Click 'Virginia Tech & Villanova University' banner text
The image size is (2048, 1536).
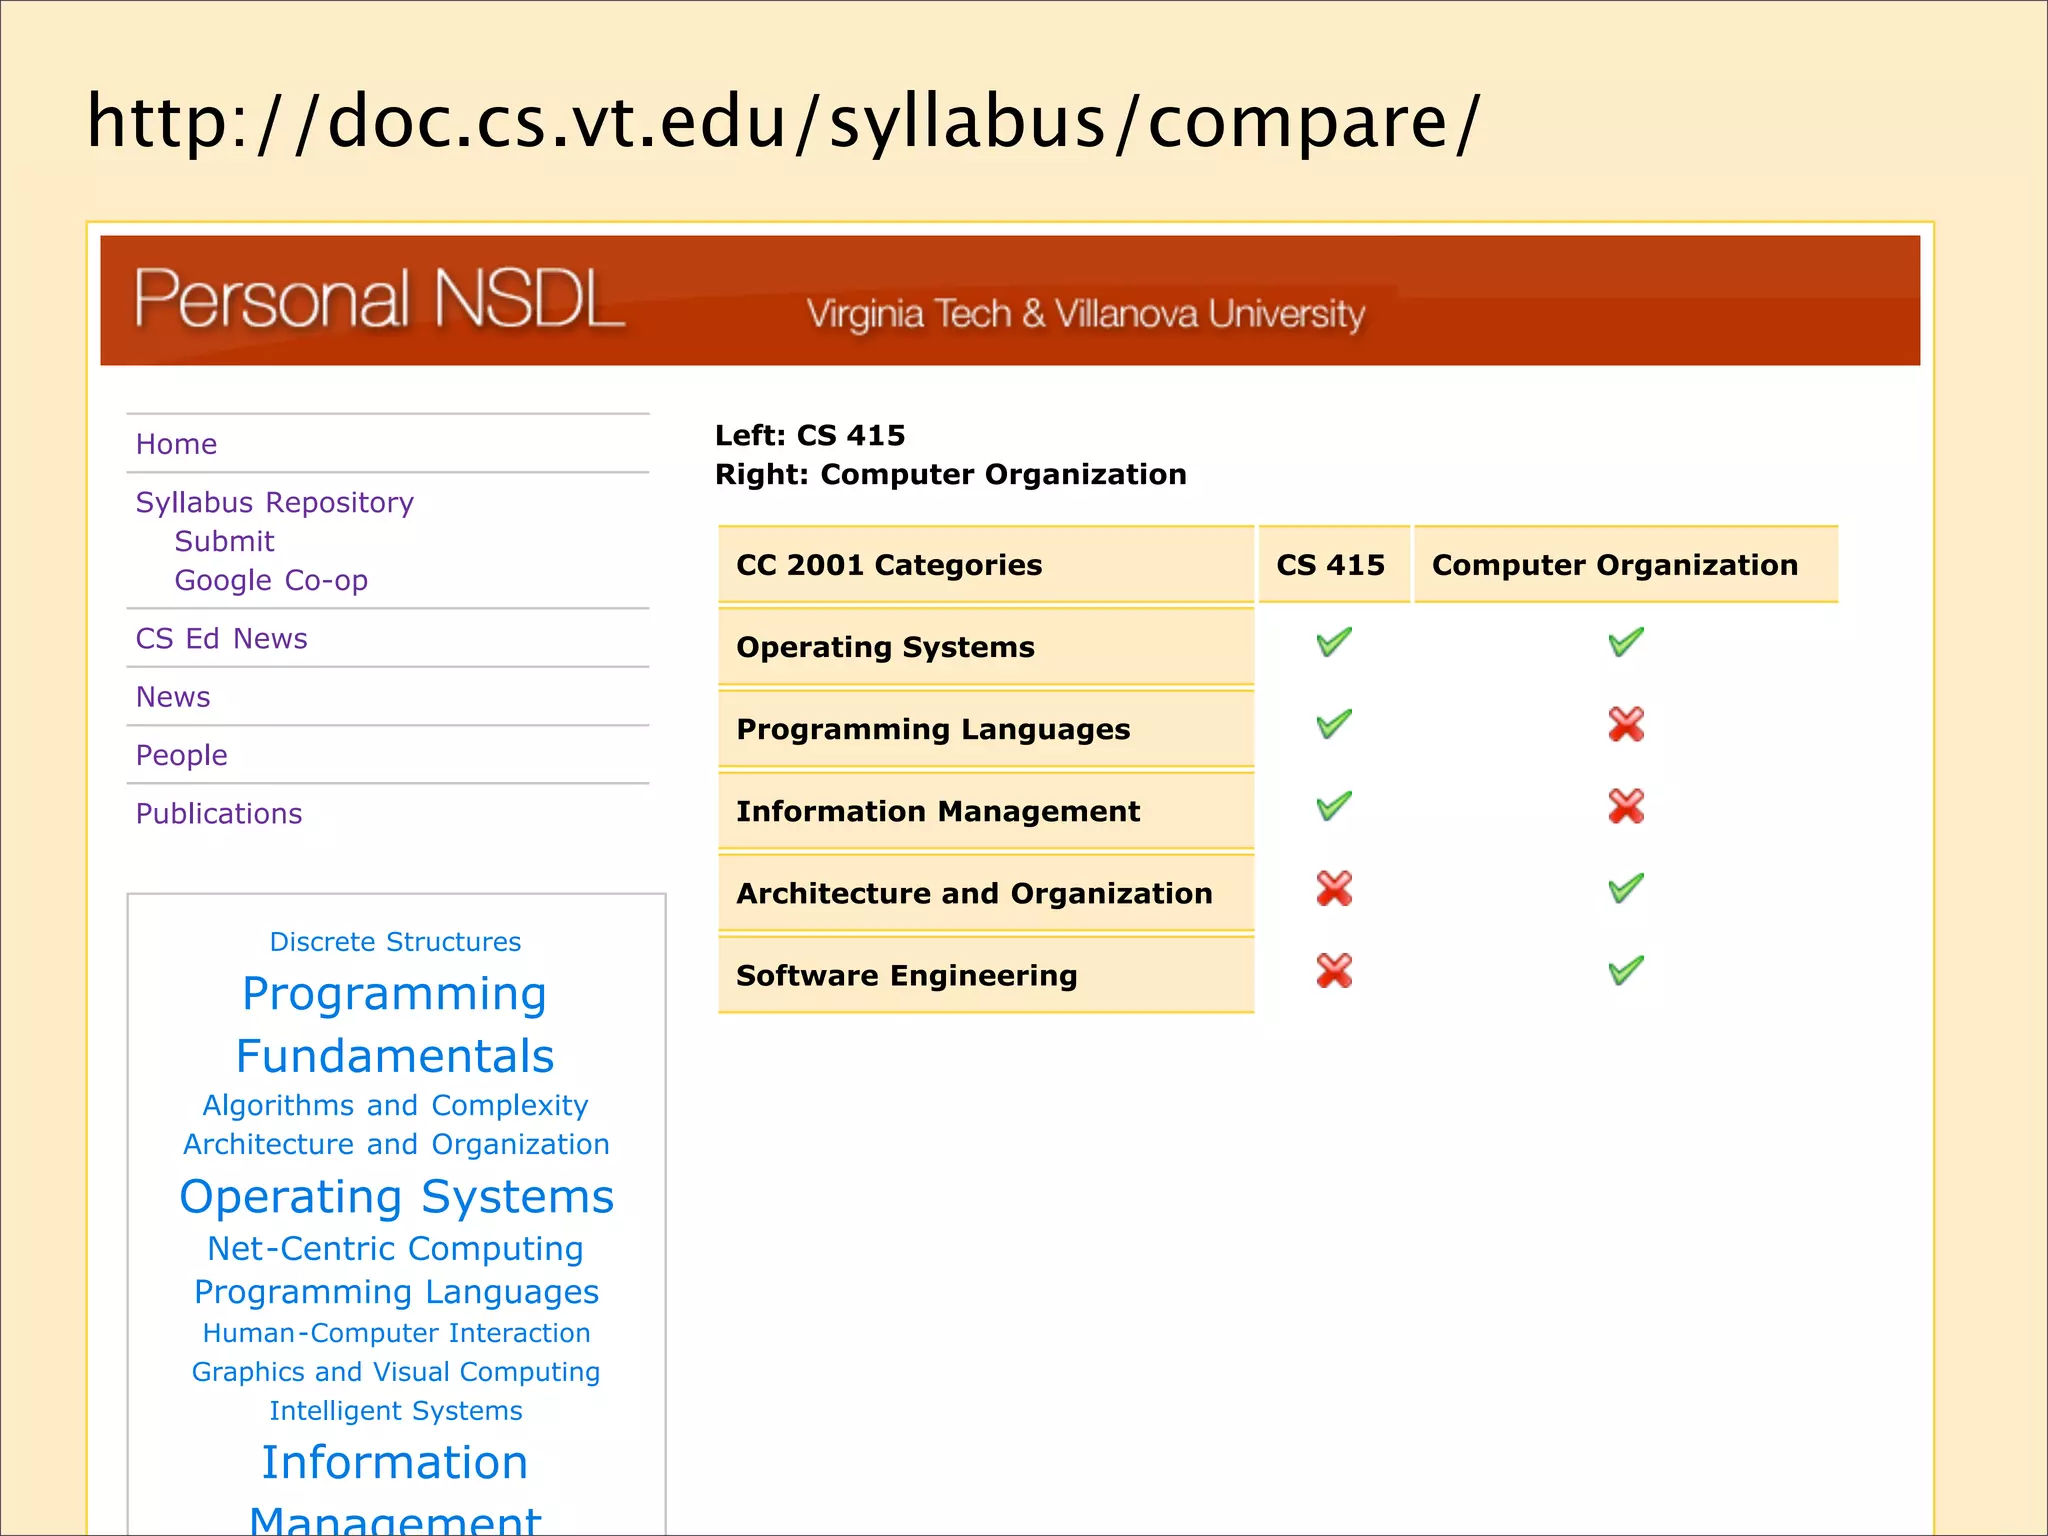click(1086, 314)
